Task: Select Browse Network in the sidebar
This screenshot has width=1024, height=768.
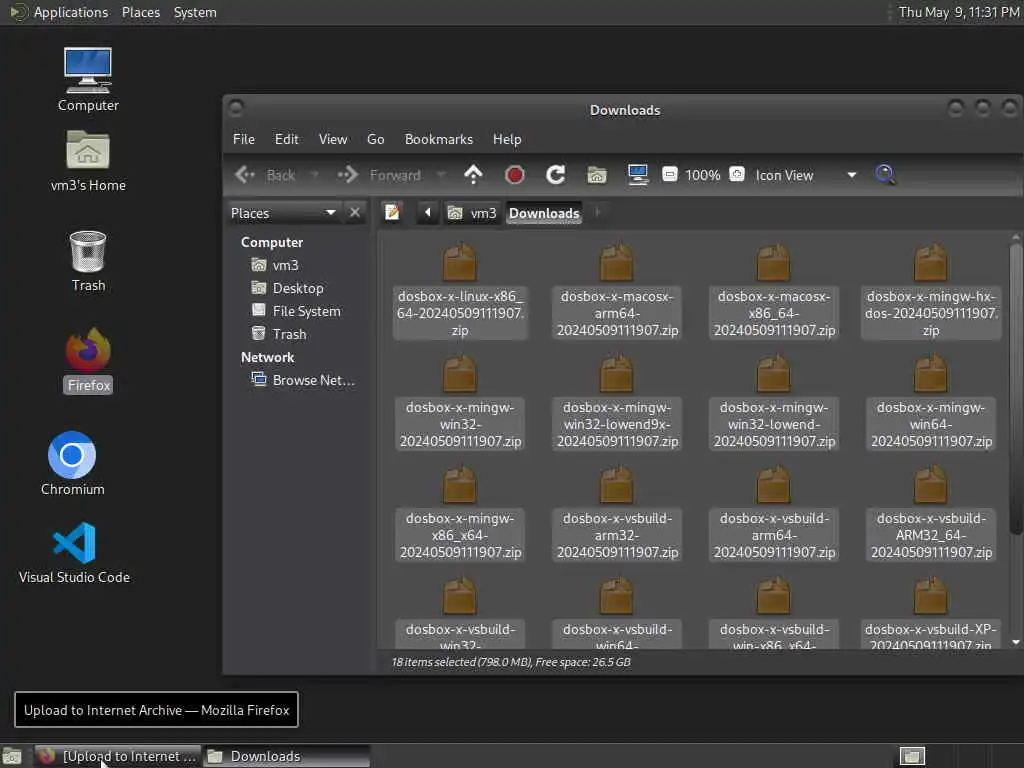Action: 303,380
